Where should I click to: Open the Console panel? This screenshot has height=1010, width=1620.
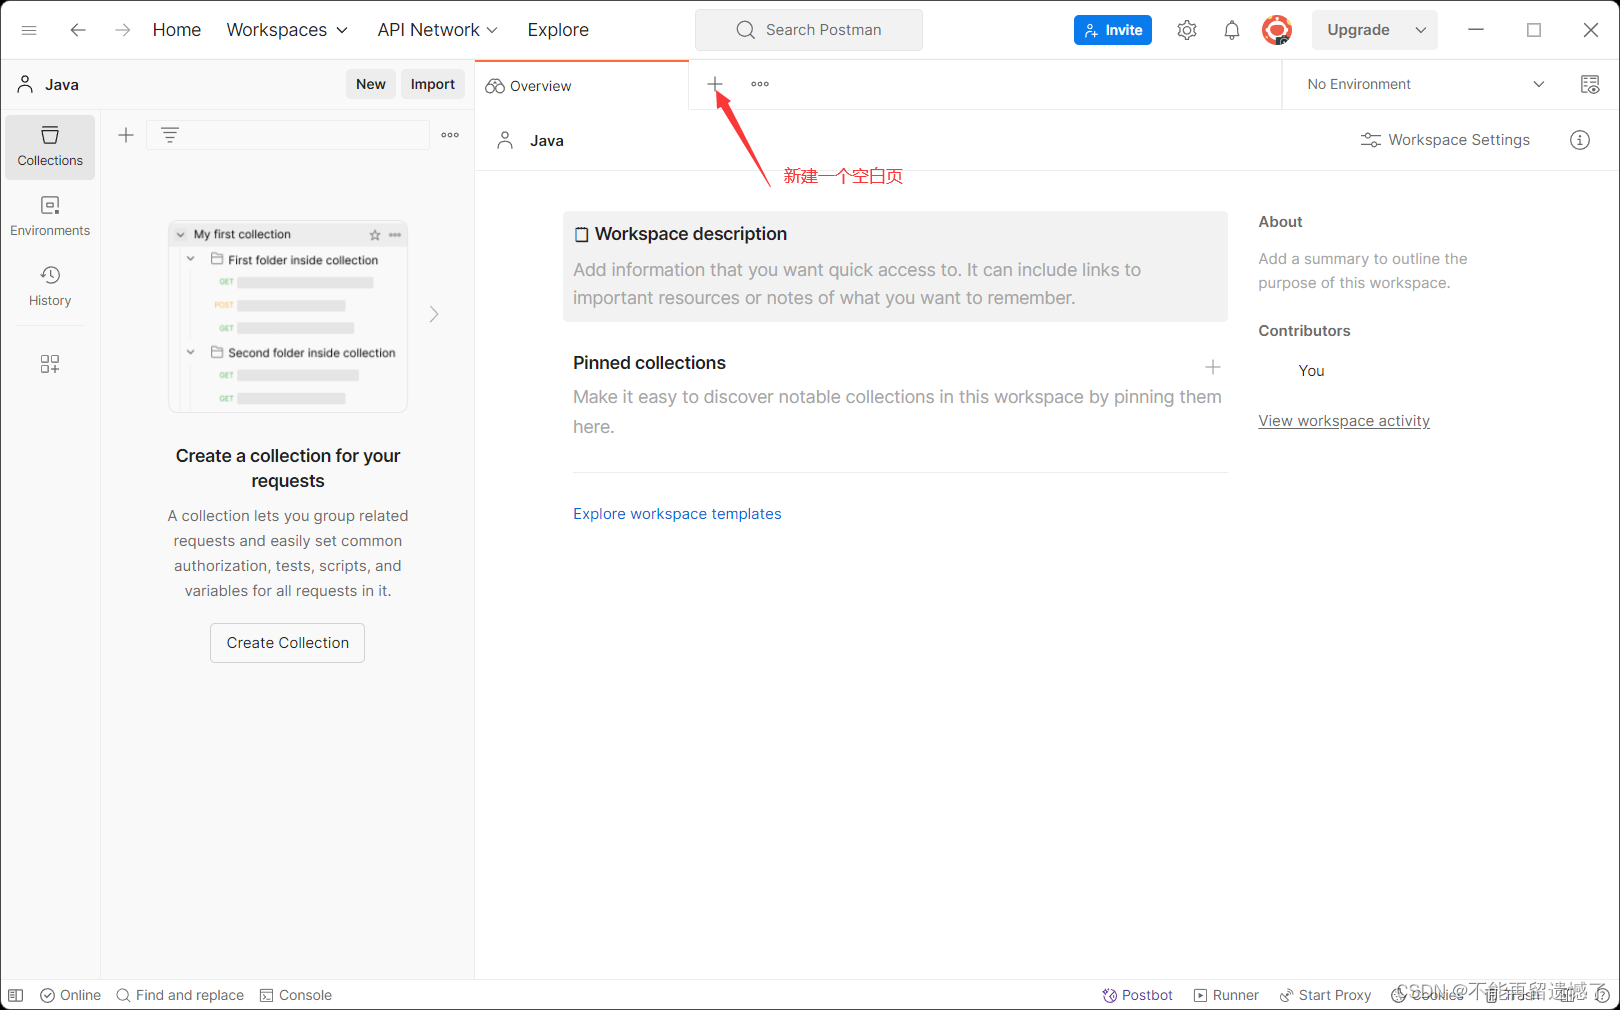(x=296, y=995)
